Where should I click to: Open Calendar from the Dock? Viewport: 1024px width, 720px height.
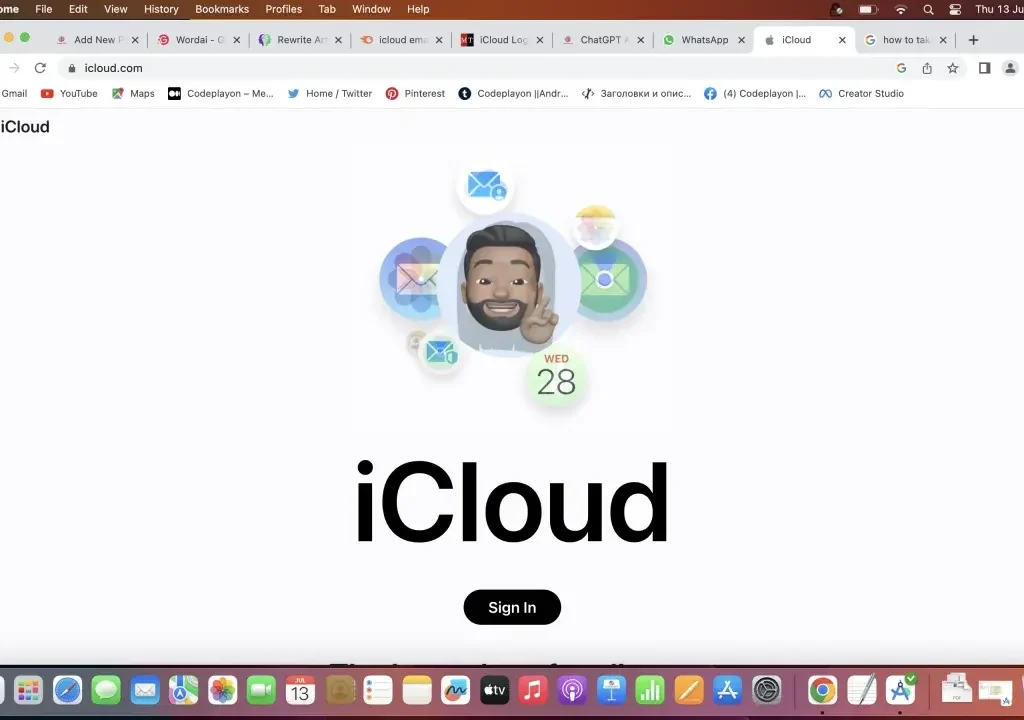300,690
